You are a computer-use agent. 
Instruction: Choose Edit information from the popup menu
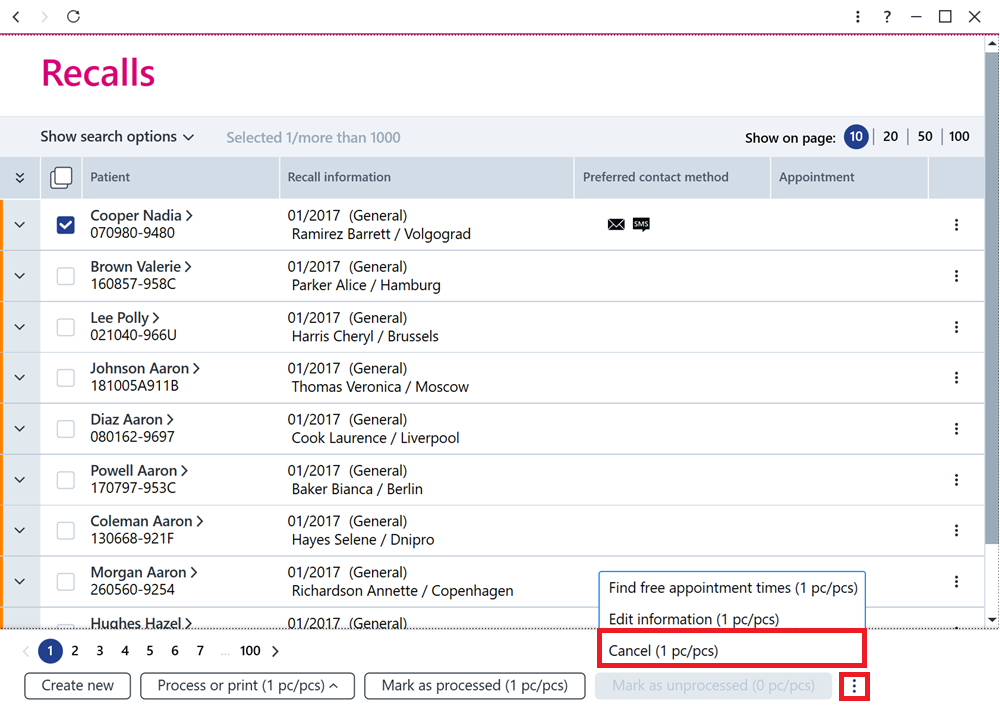(732, 619)
